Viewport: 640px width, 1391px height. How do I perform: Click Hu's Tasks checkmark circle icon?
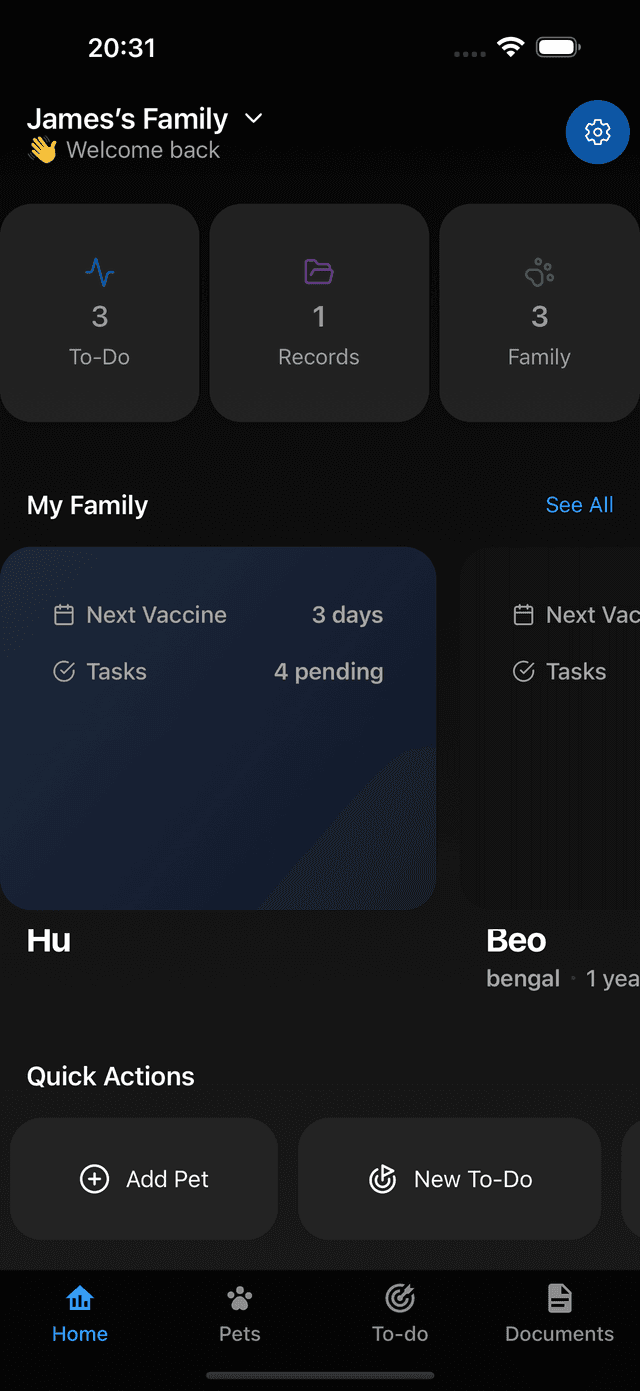pyautogui.click(x=64, y=672)
